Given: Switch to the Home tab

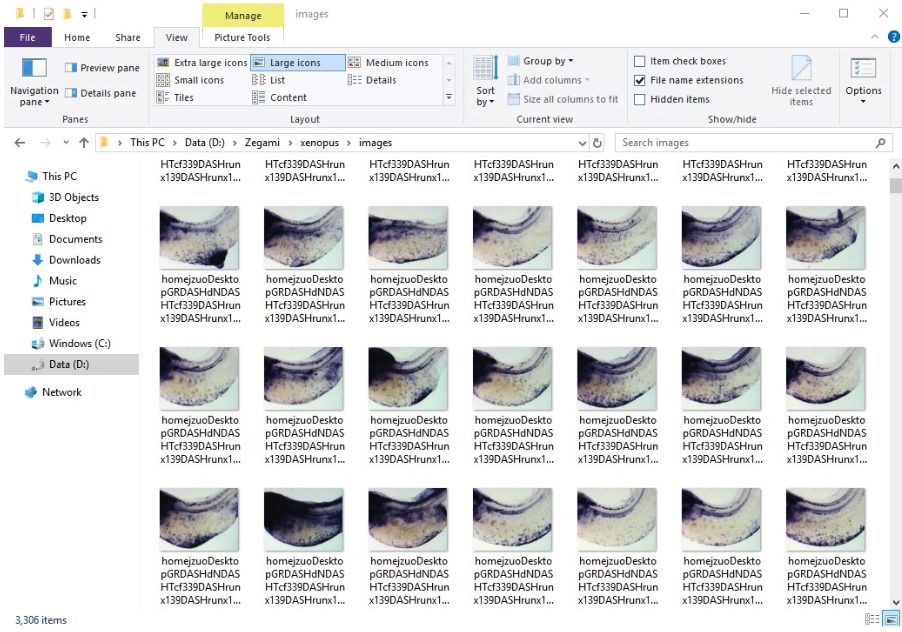Looking at the screenshot, I should click(x=77, y=37).
